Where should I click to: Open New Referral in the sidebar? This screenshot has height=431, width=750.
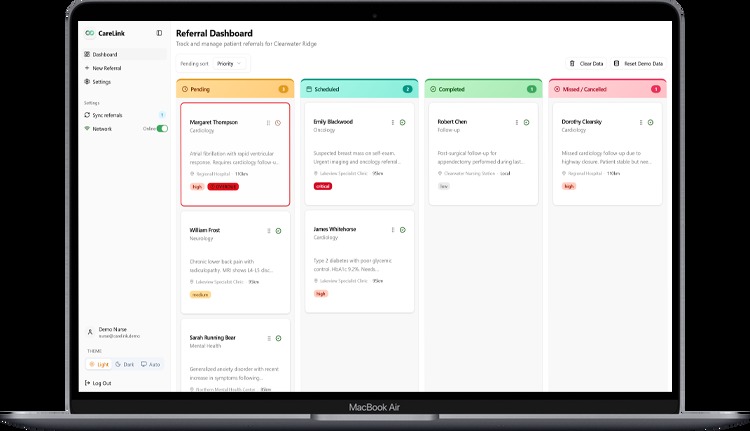[125, 68]
